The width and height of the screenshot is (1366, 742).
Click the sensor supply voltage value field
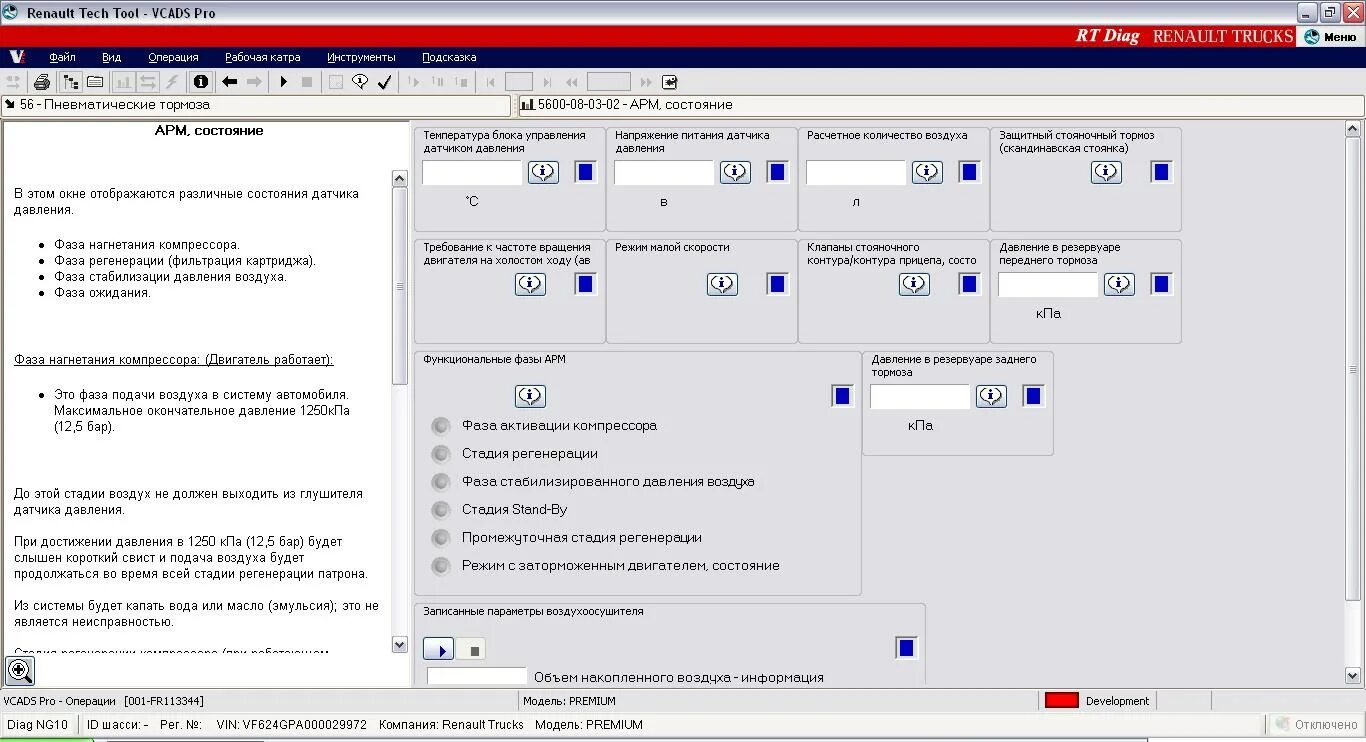tap(664, 173)
